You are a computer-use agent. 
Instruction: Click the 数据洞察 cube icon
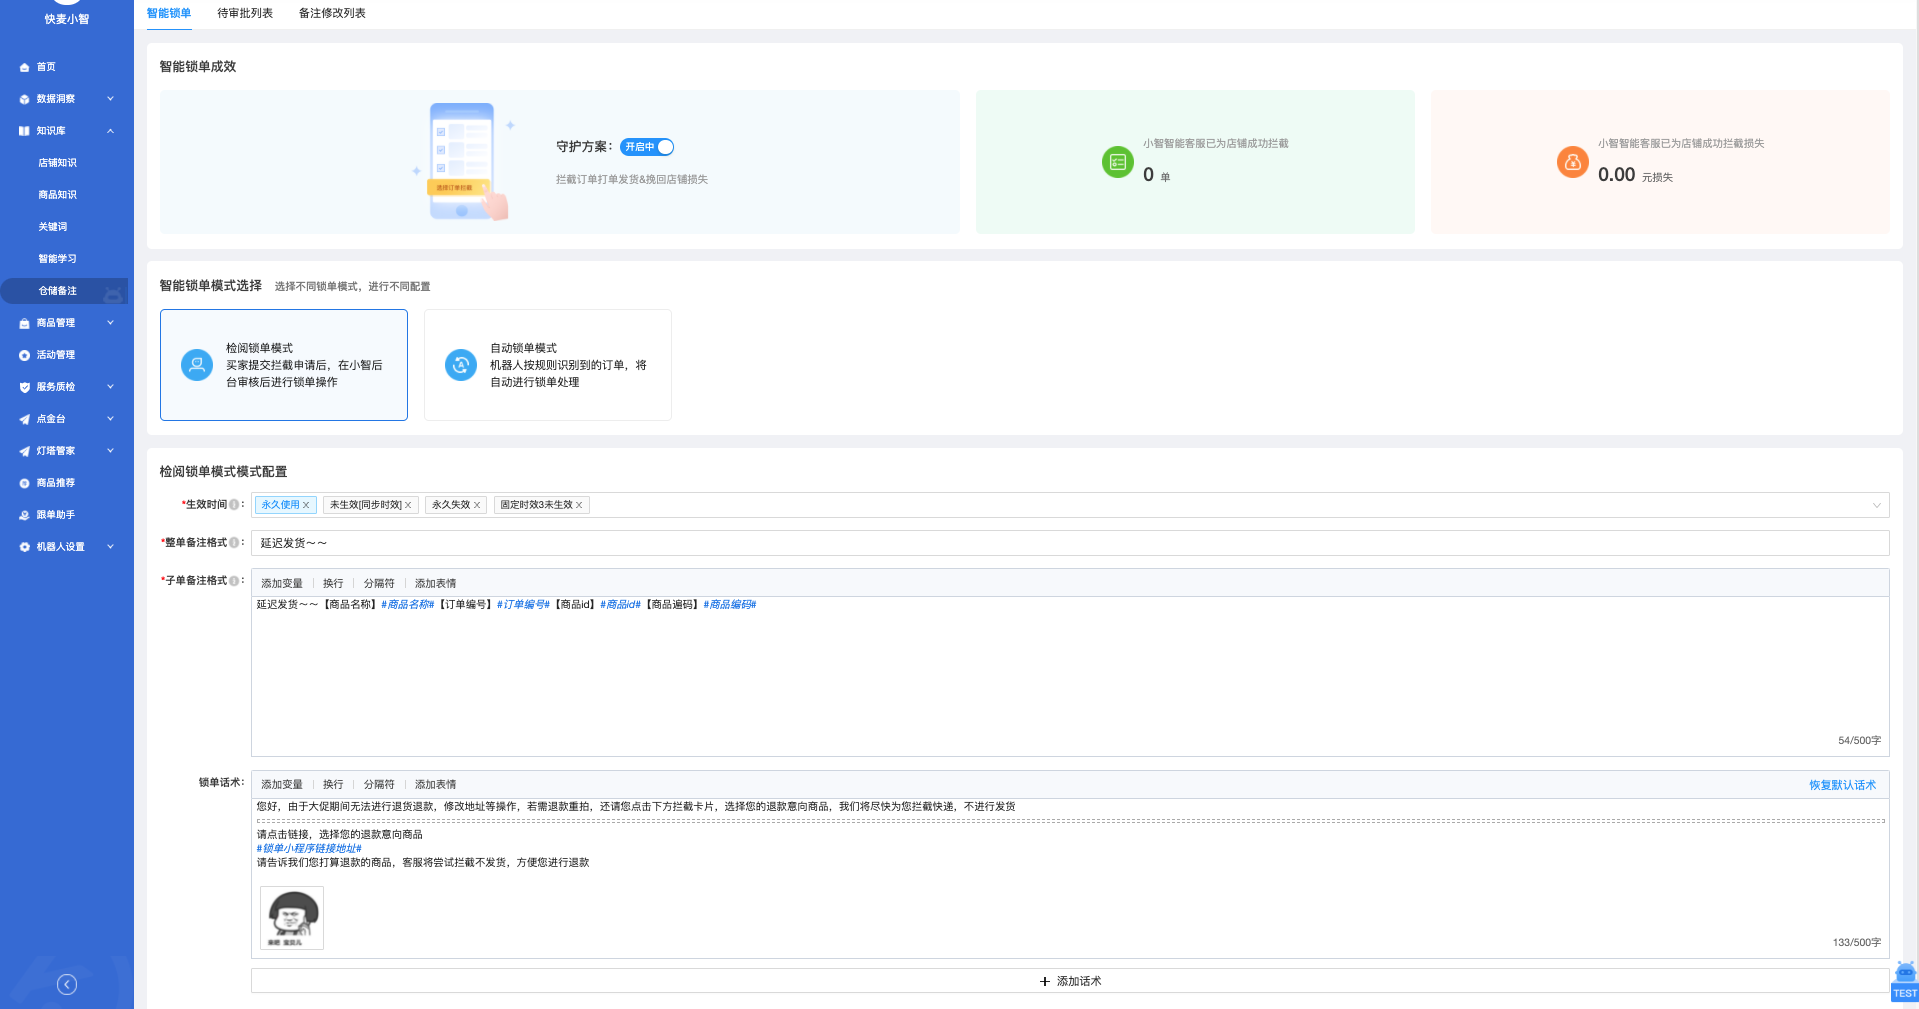point(24,99)
